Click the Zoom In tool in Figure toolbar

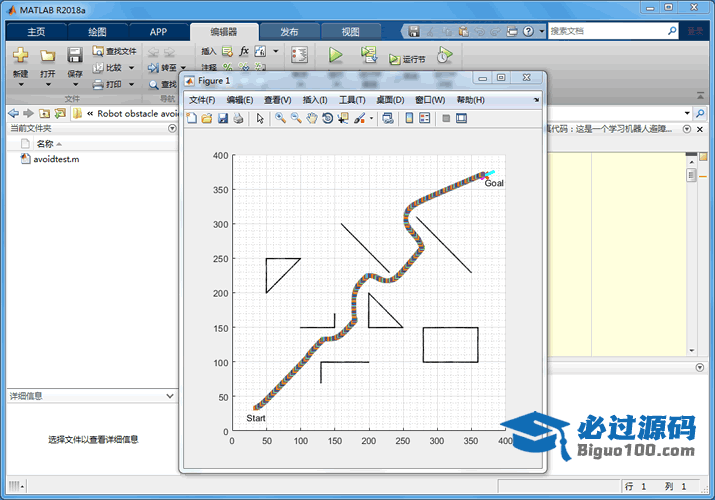click(x=280, y=118)
